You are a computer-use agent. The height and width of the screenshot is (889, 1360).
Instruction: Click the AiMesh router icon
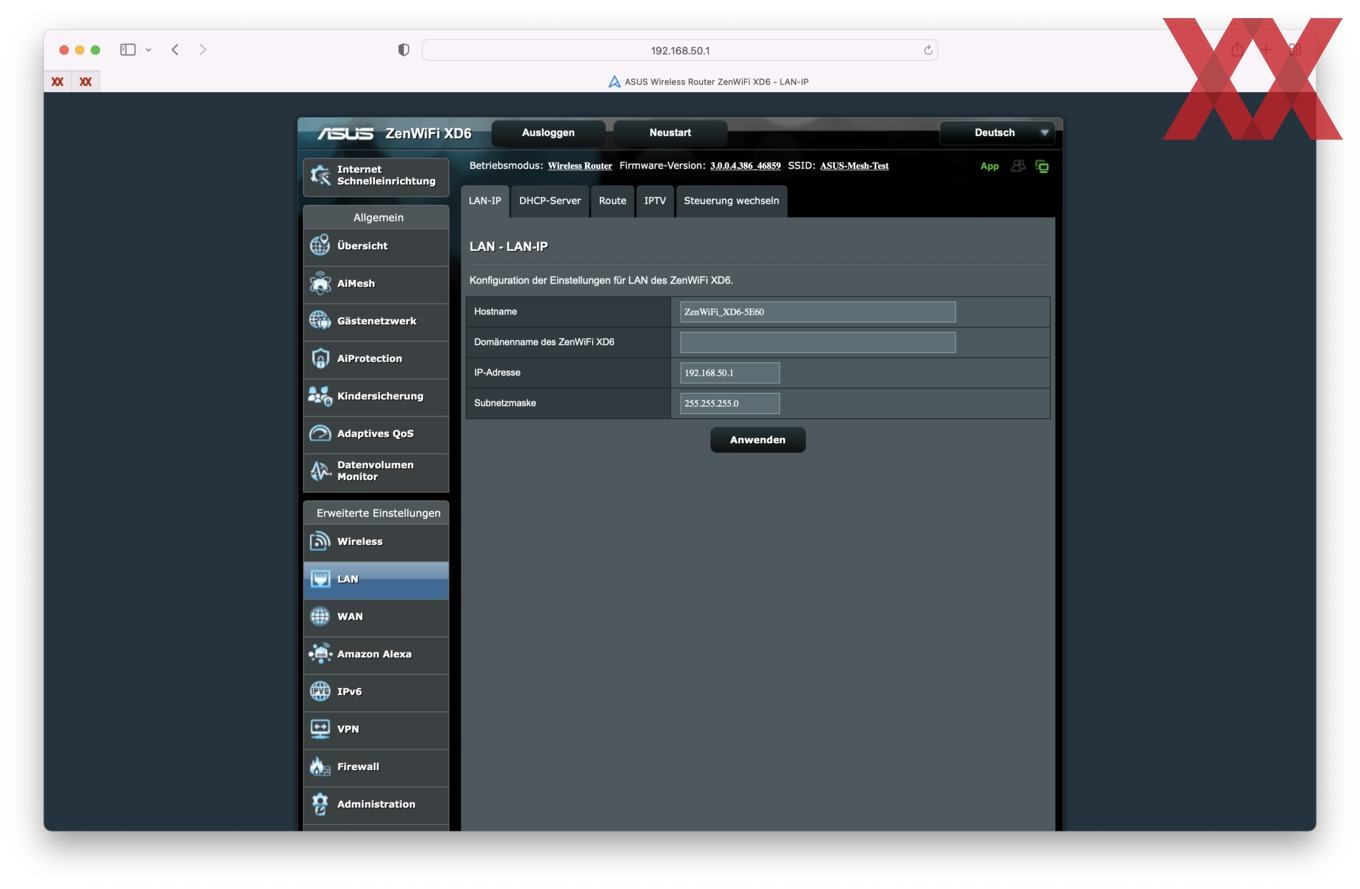point(320,283)
